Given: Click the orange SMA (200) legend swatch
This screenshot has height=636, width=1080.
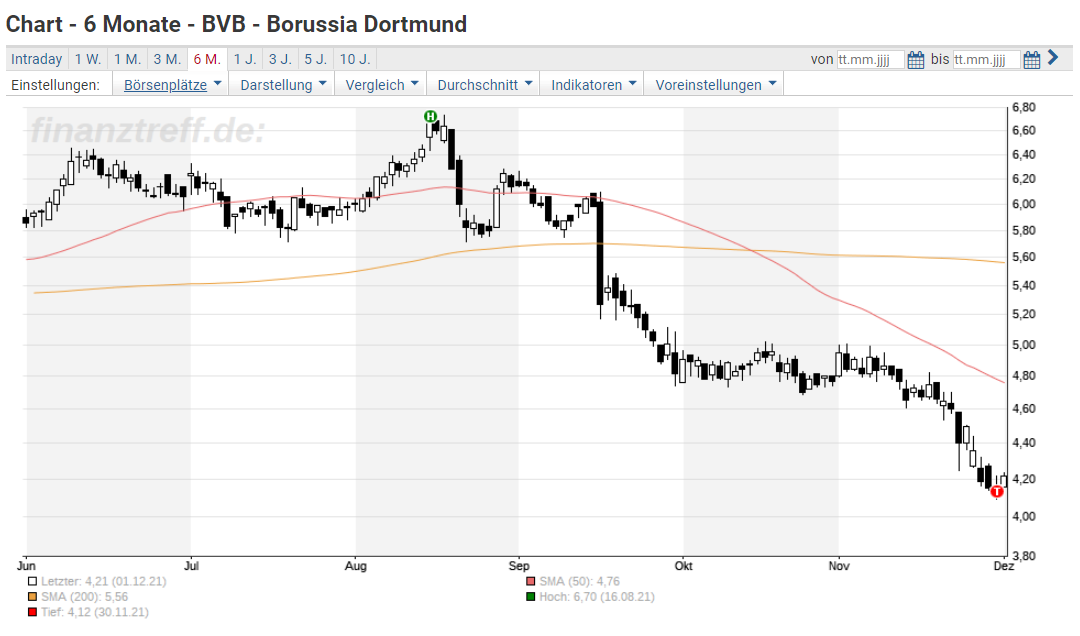Looking at the screenshot, I should tap(32, 597).
